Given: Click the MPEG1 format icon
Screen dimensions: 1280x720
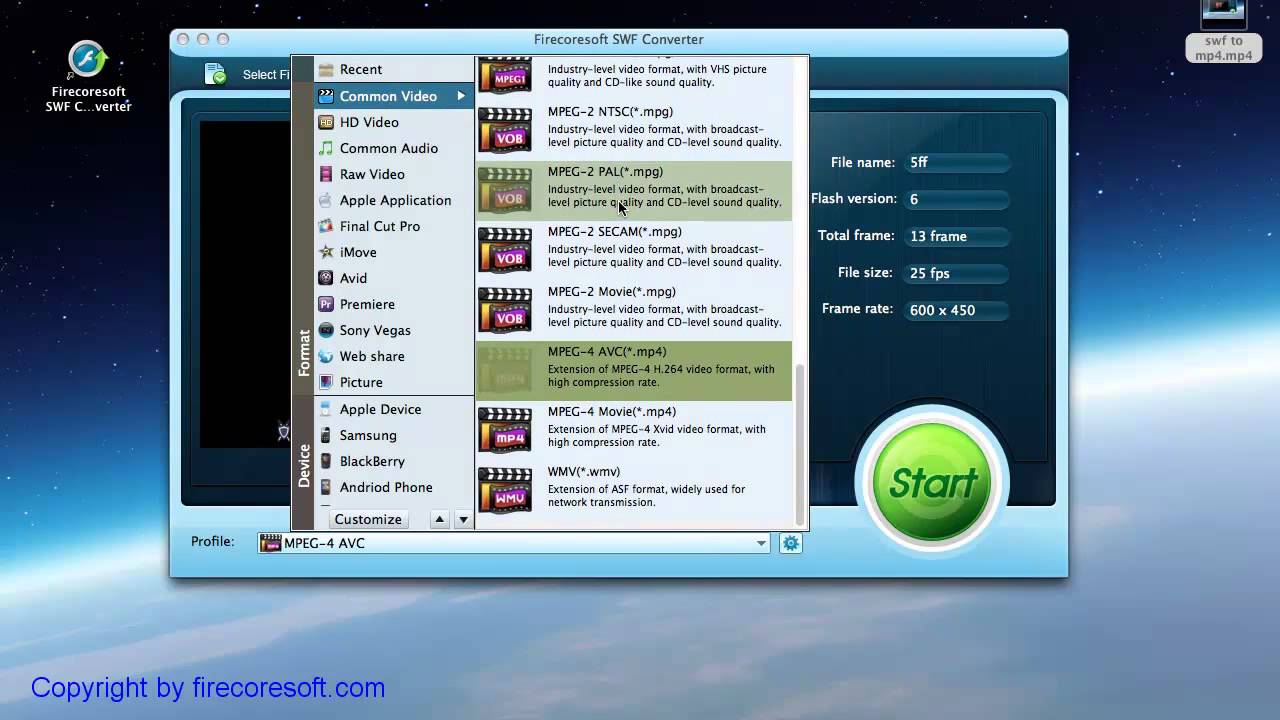Looking at the screenshot, I should tap(505, 75).
